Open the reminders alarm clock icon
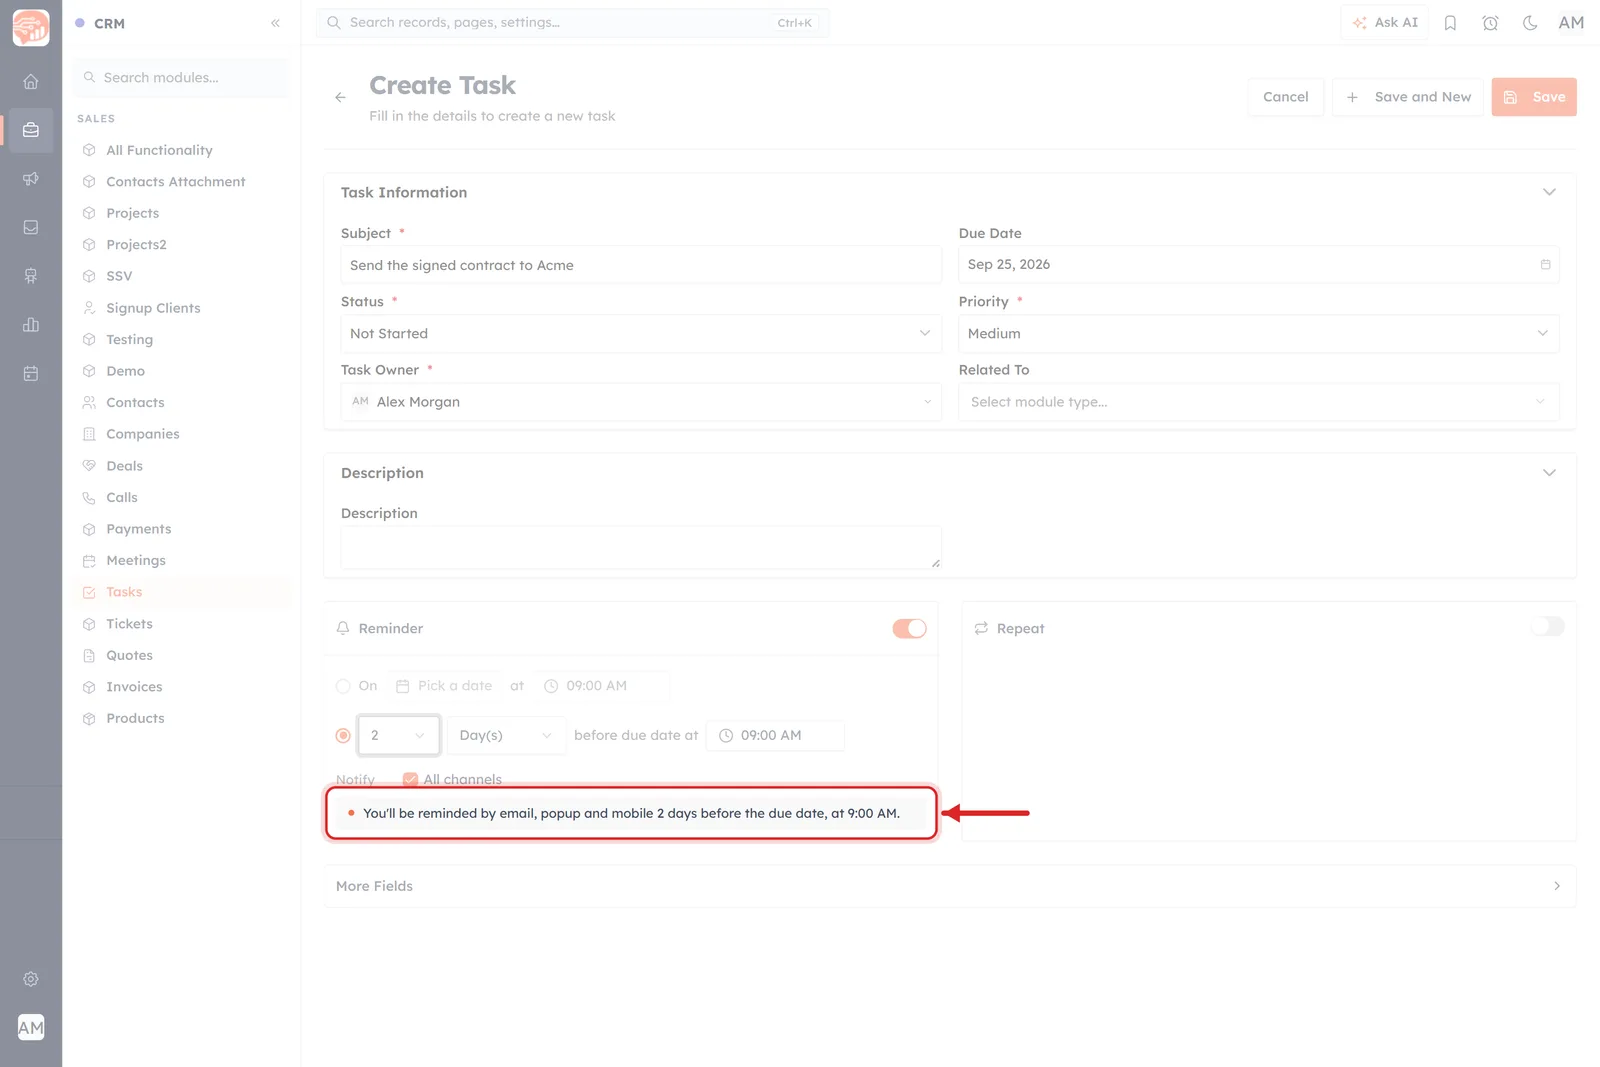 click(x=1490, y=23)
